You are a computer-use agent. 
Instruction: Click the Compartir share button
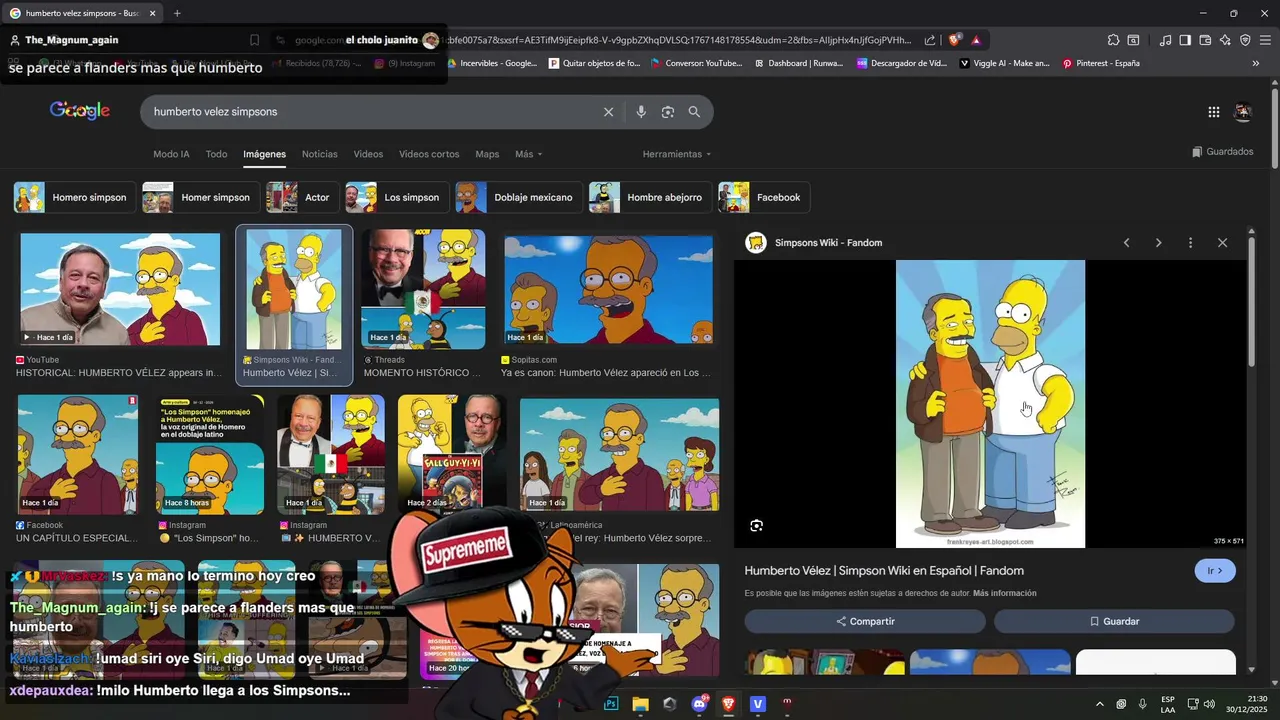[865, 621]
